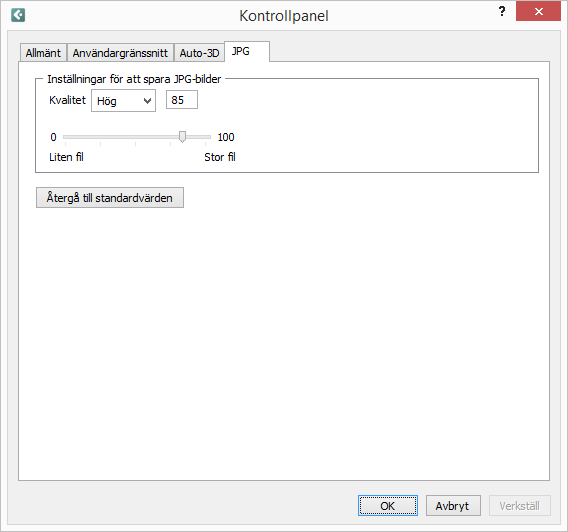Viewport: 568px width, 532px height.
Task: Select the JPG tab
Action: tap(247, 51)
